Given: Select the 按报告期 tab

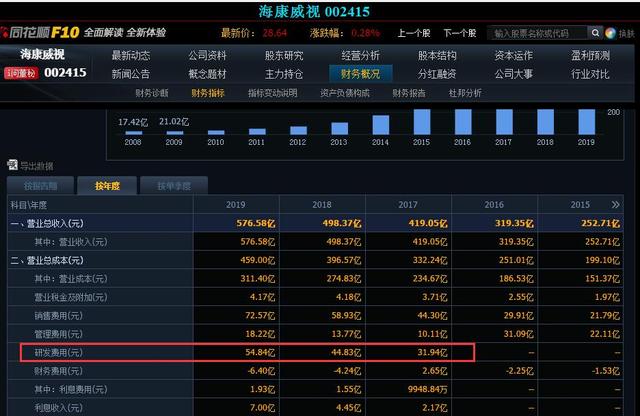Looking at the screenshot, I should (40, 186).
